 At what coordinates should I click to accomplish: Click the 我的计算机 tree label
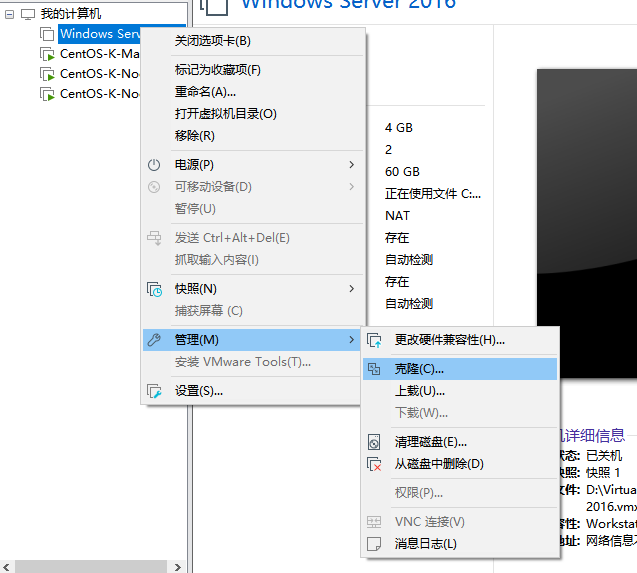71,14
